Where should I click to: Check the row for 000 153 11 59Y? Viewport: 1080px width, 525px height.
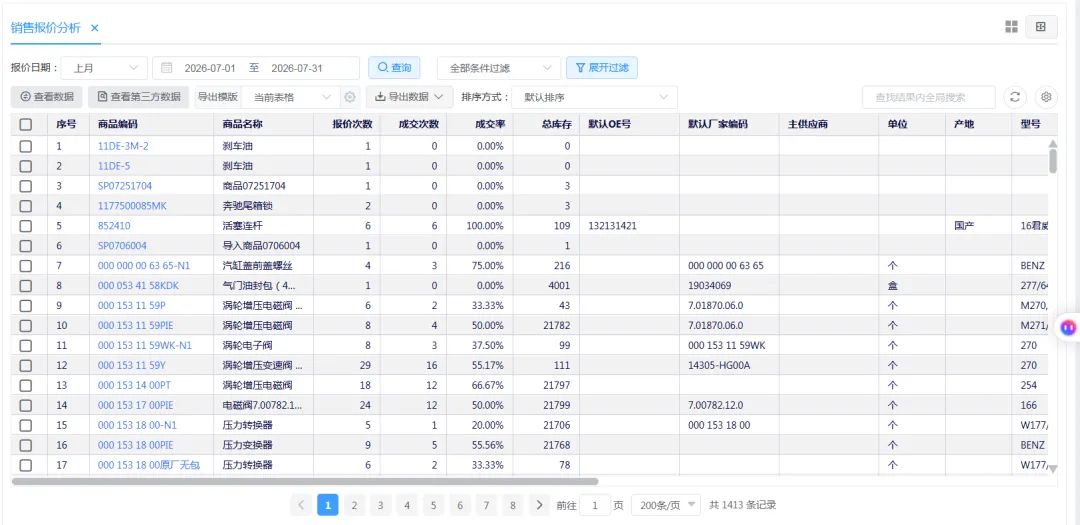pos(25,365)
